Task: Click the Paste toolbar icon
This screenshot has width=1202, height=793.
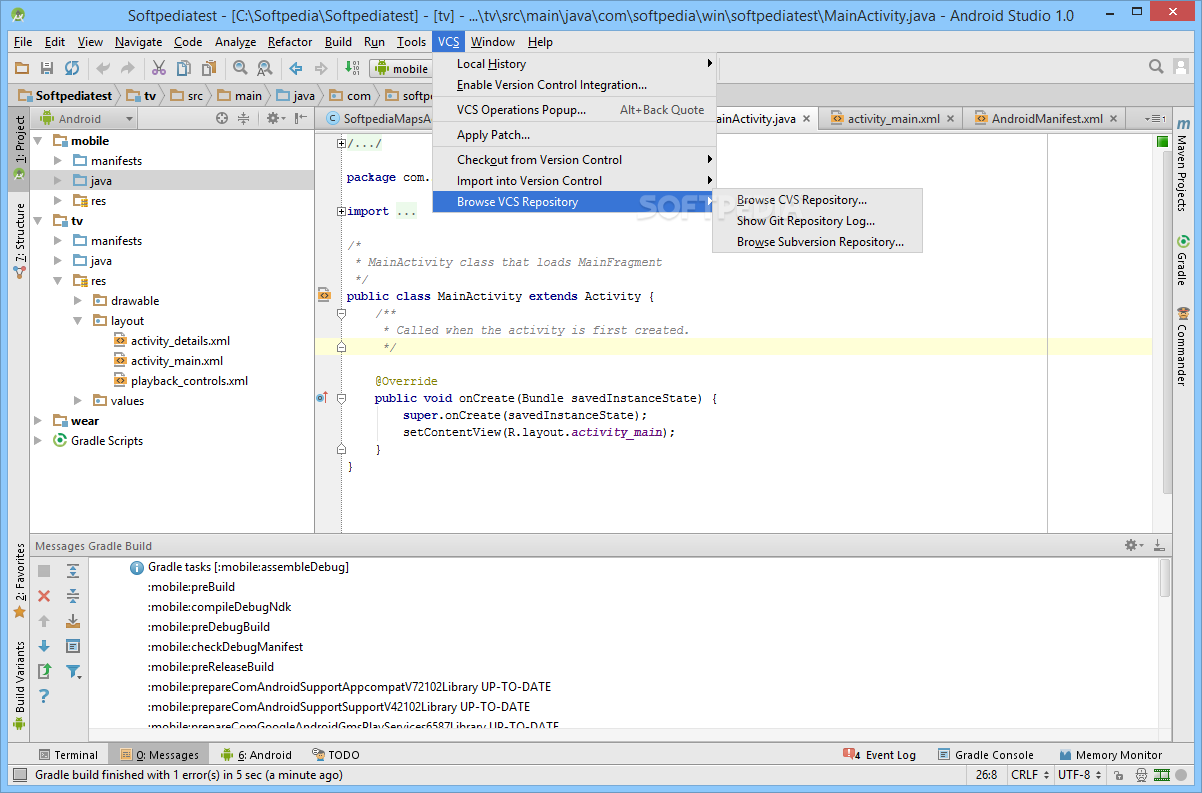Action: click(209, 68)
